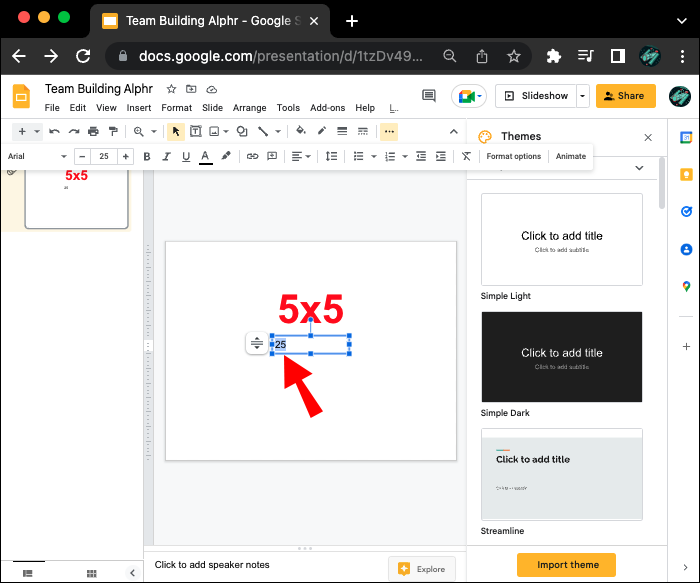Toggle Bold formatting
This screenshot has height=583, width=700.
pyautogui.click(x=146, y=156)
